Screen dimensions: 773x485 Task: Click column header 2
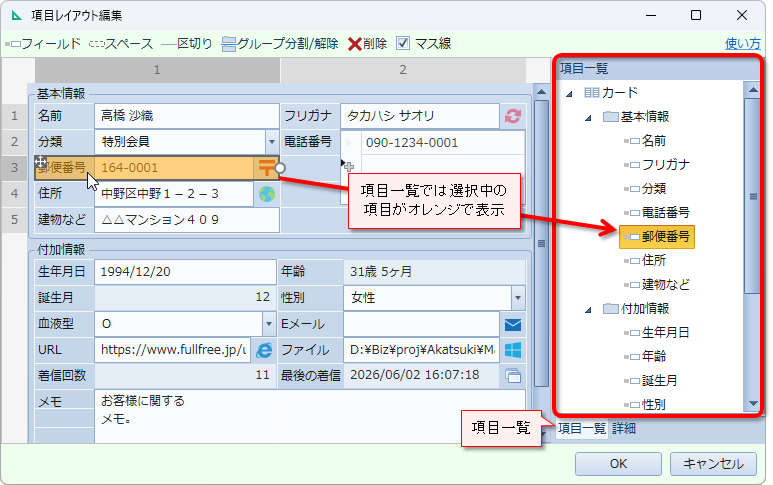403,70
